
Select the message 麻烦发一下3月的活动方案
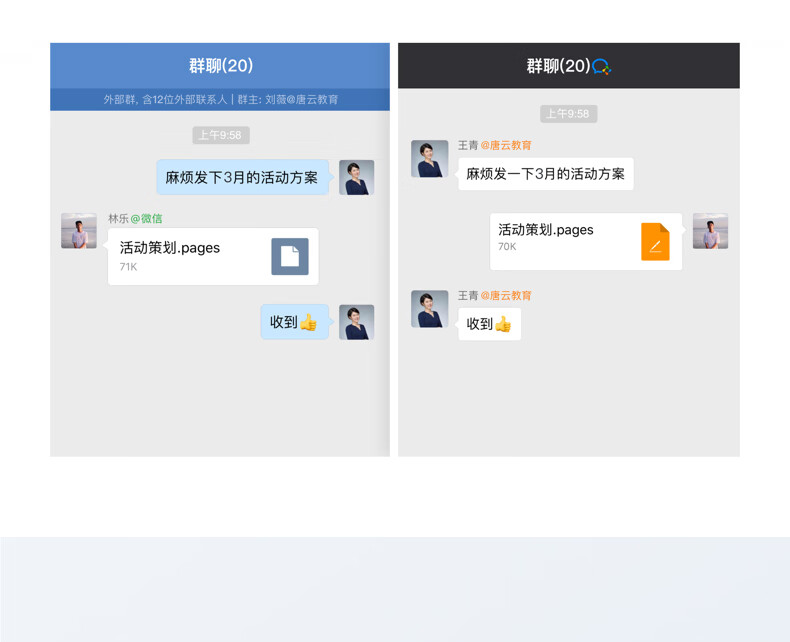(x=546, y=174)
